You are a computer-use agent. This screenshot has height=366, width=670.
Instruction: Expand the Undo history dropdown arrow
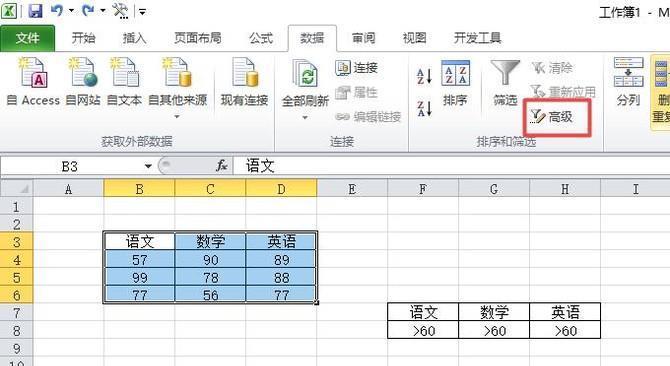point(71,11)
